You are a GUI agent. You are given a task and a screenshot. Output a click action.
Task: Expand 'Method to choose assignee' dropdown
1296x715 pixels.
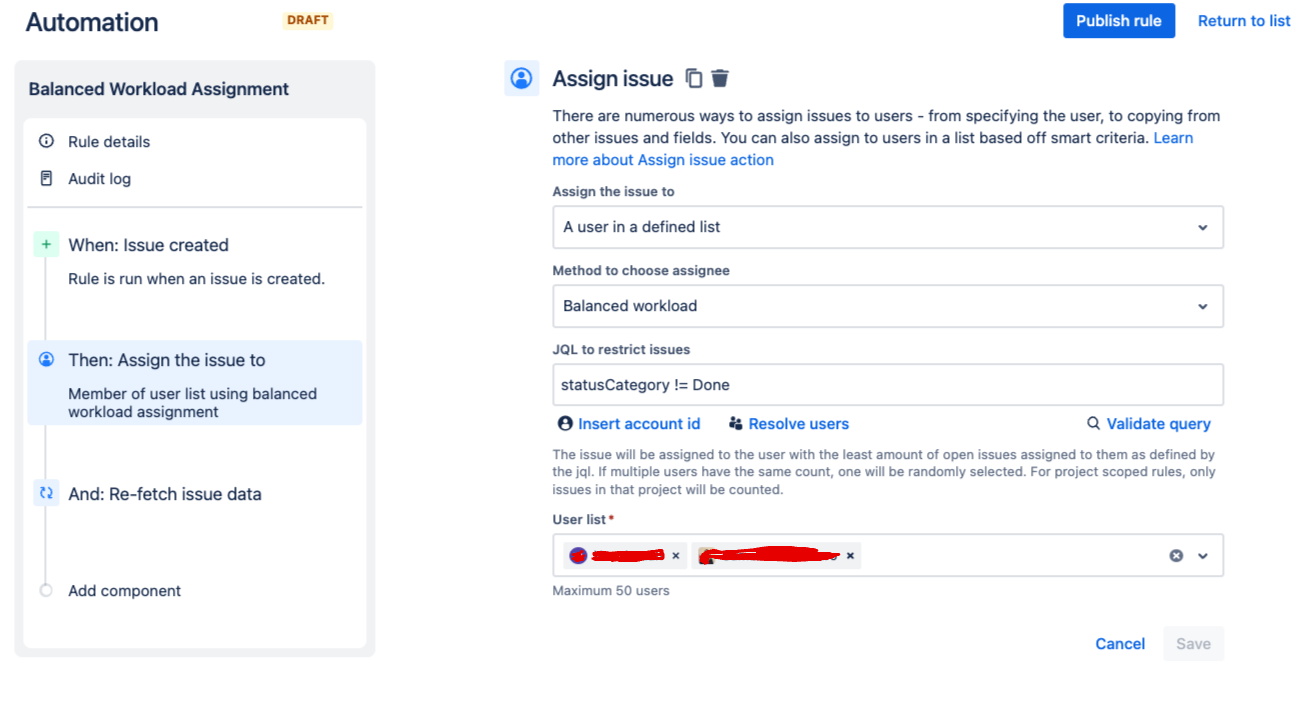click(887, 306)
